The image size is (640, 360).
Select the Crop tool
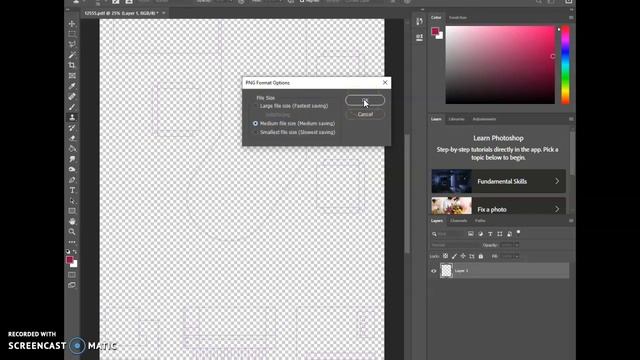(72, 65)
